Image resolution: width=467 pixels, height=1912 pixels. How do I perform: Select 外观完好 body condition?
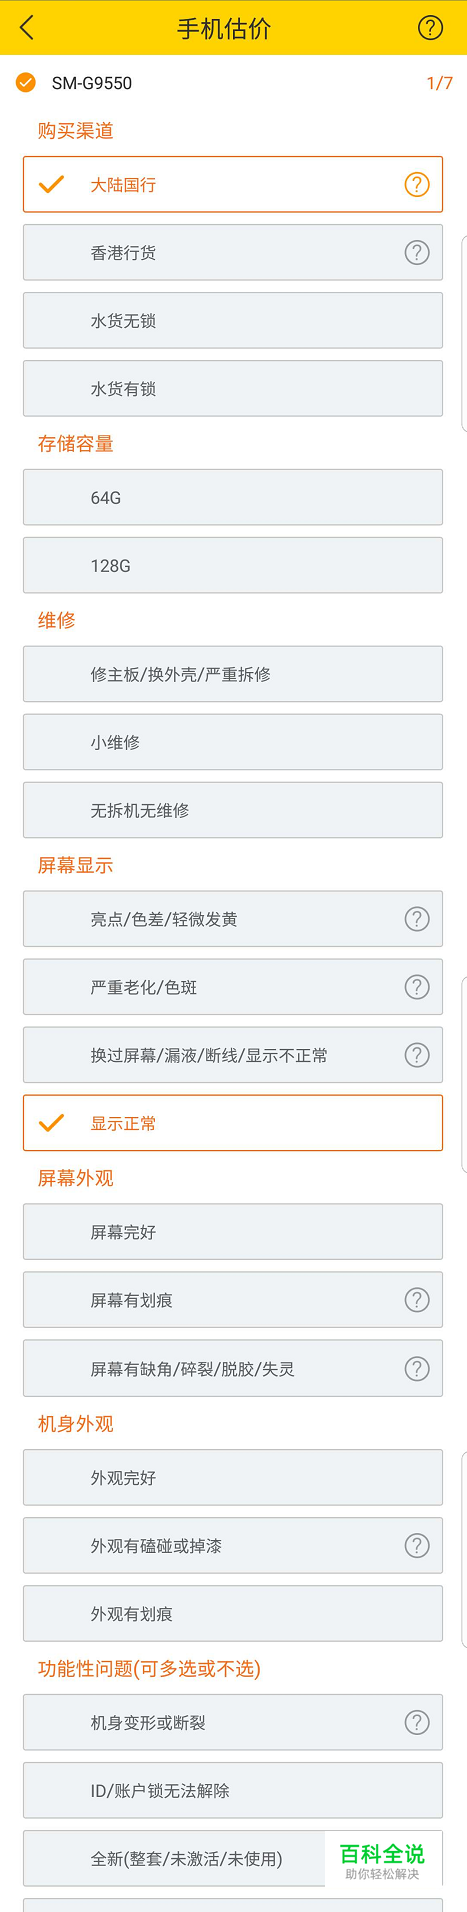233,1477
